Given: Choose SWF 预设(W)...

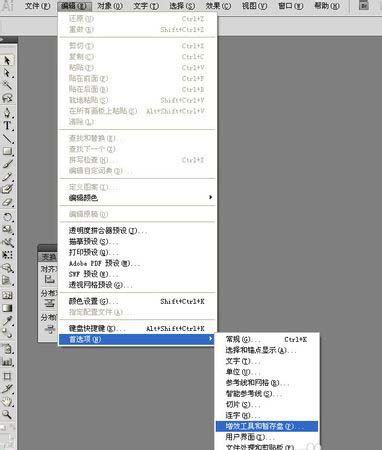Looking at the screenshot, I should click(137, 274).
